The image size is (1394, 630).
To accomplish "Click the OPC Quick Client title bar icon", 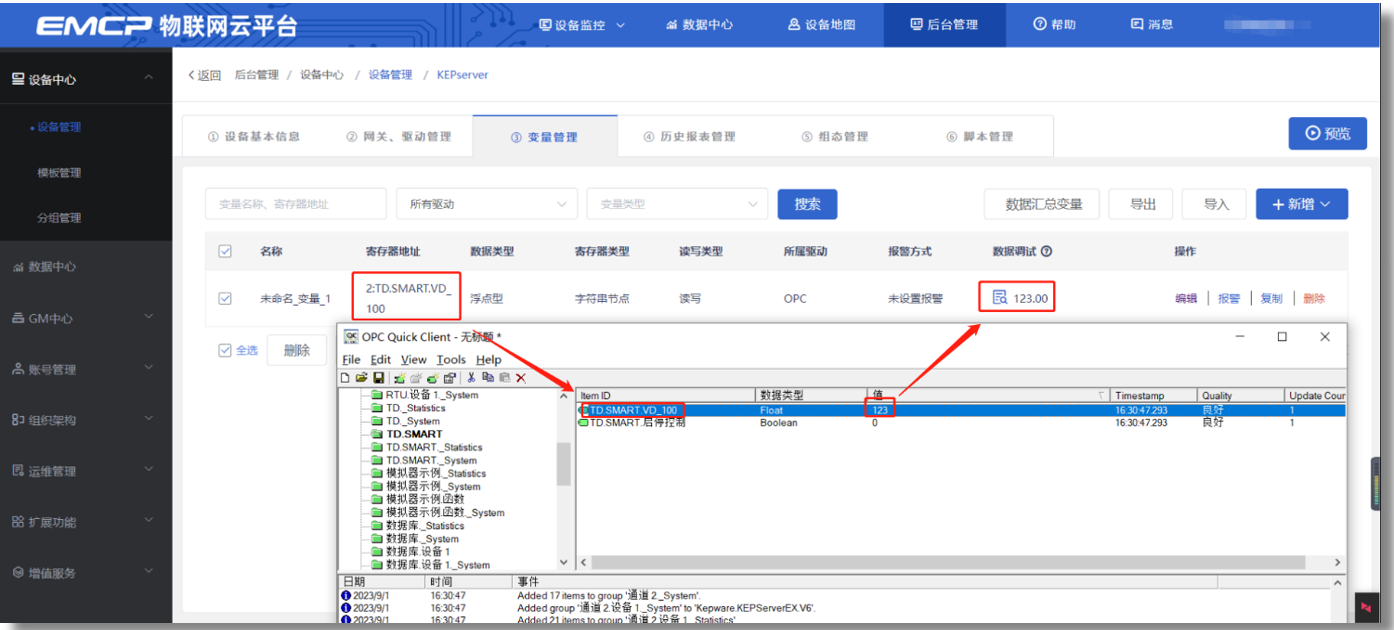I will coord(351,337).
